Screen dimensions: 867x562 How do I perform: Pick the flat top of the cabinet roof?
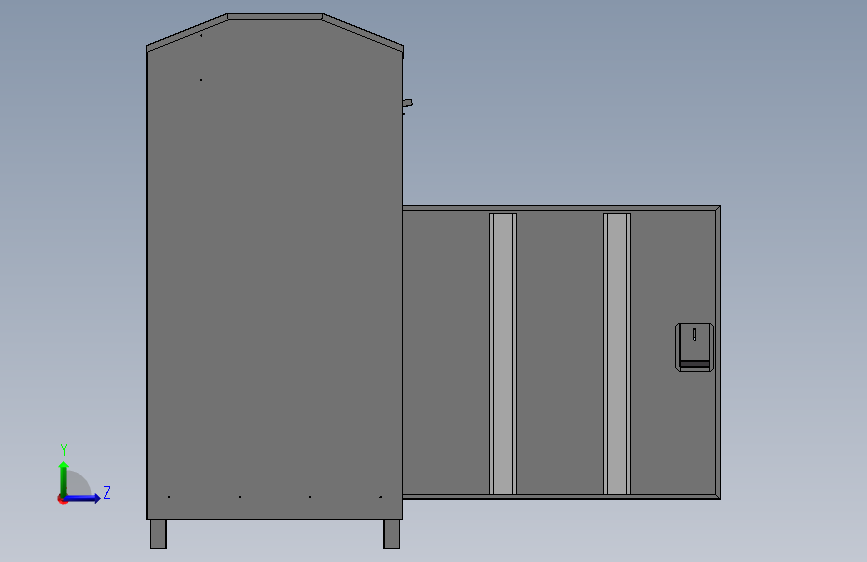[x=275, y=17]
